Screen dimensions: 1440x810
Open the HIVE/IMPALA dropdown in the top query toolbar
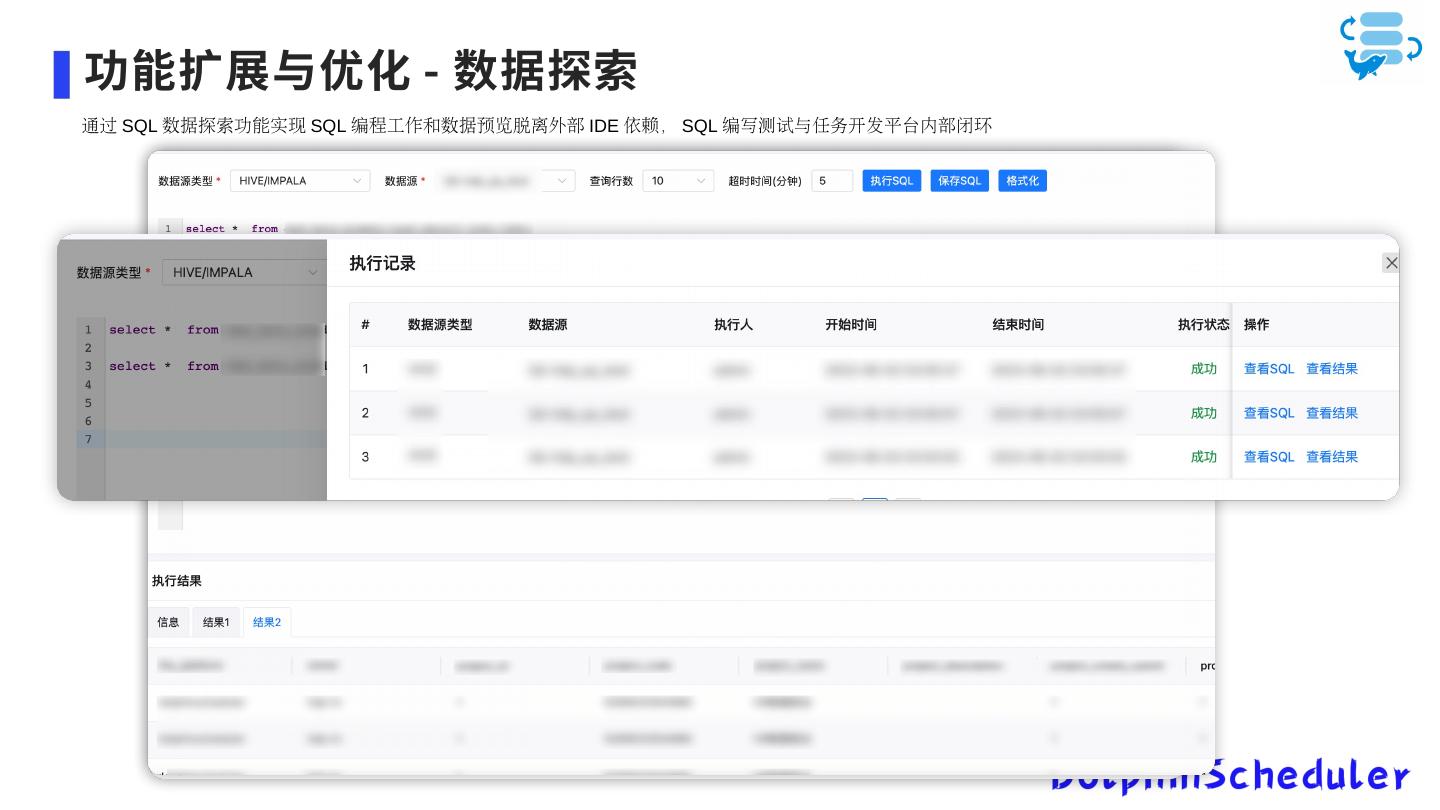(300, 181)
